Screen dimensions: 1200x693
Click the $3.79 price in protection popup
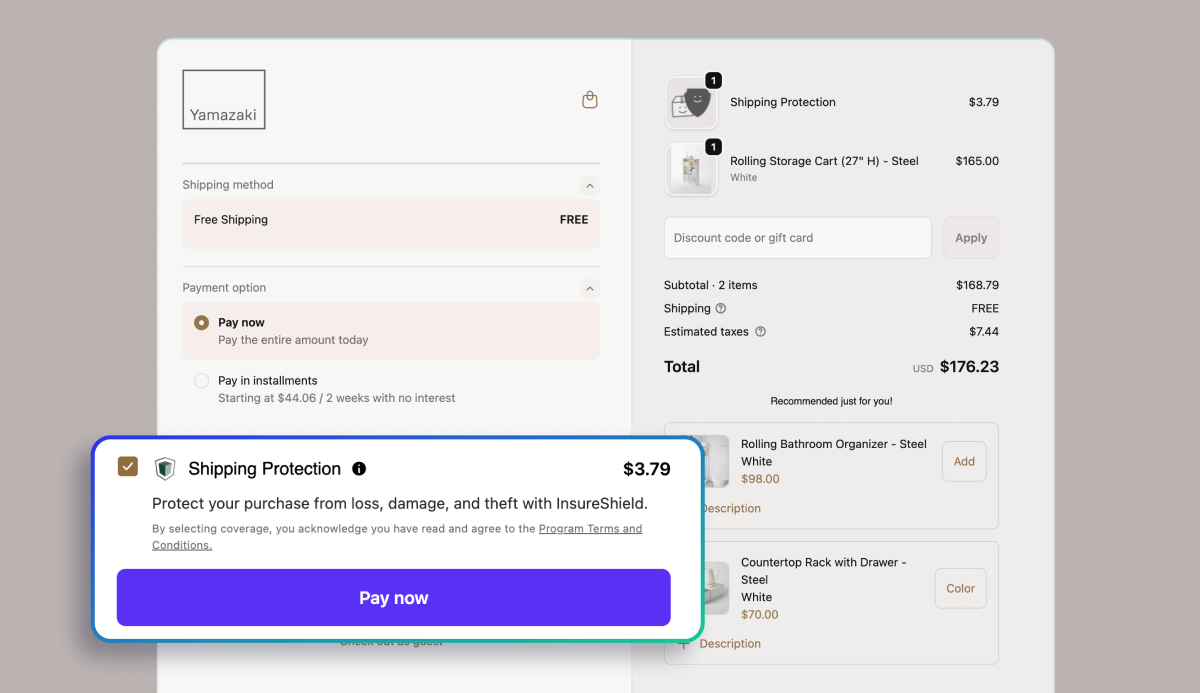tap(647, 469)
